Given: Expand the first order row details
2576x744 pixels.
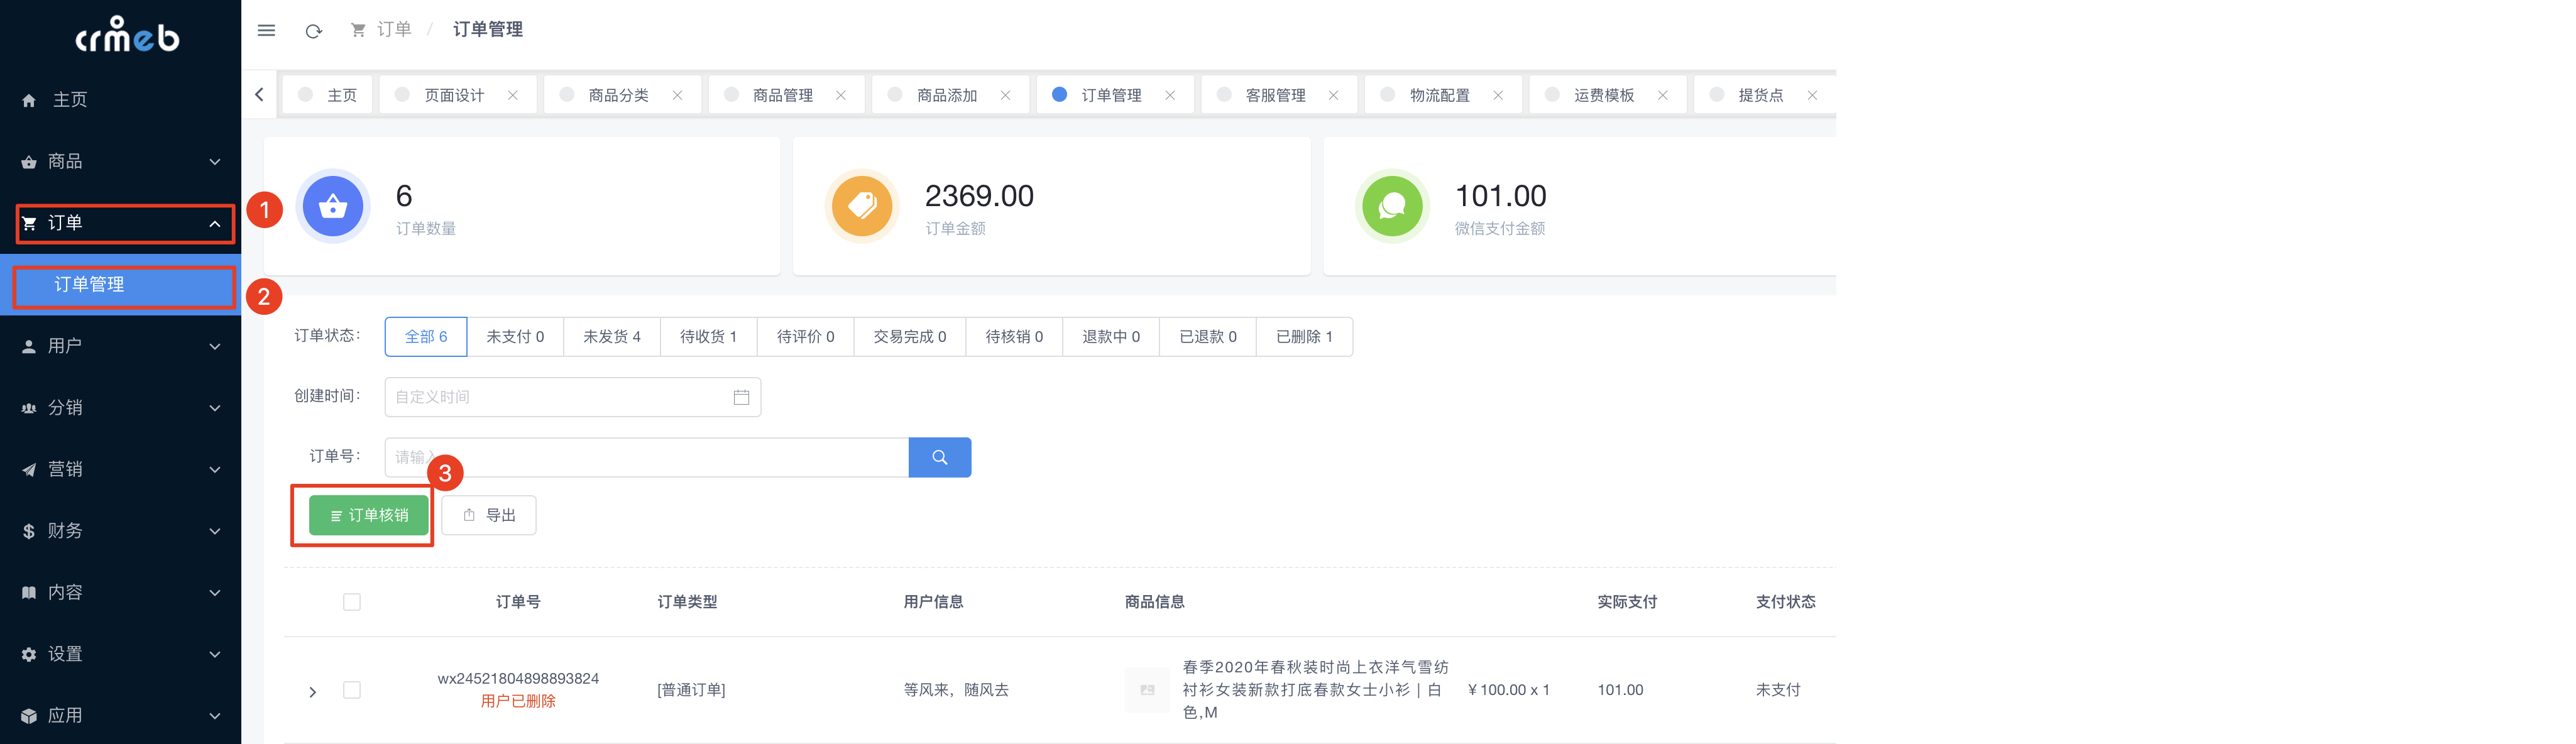Looking at the screenshot, I should pos(313,692).
